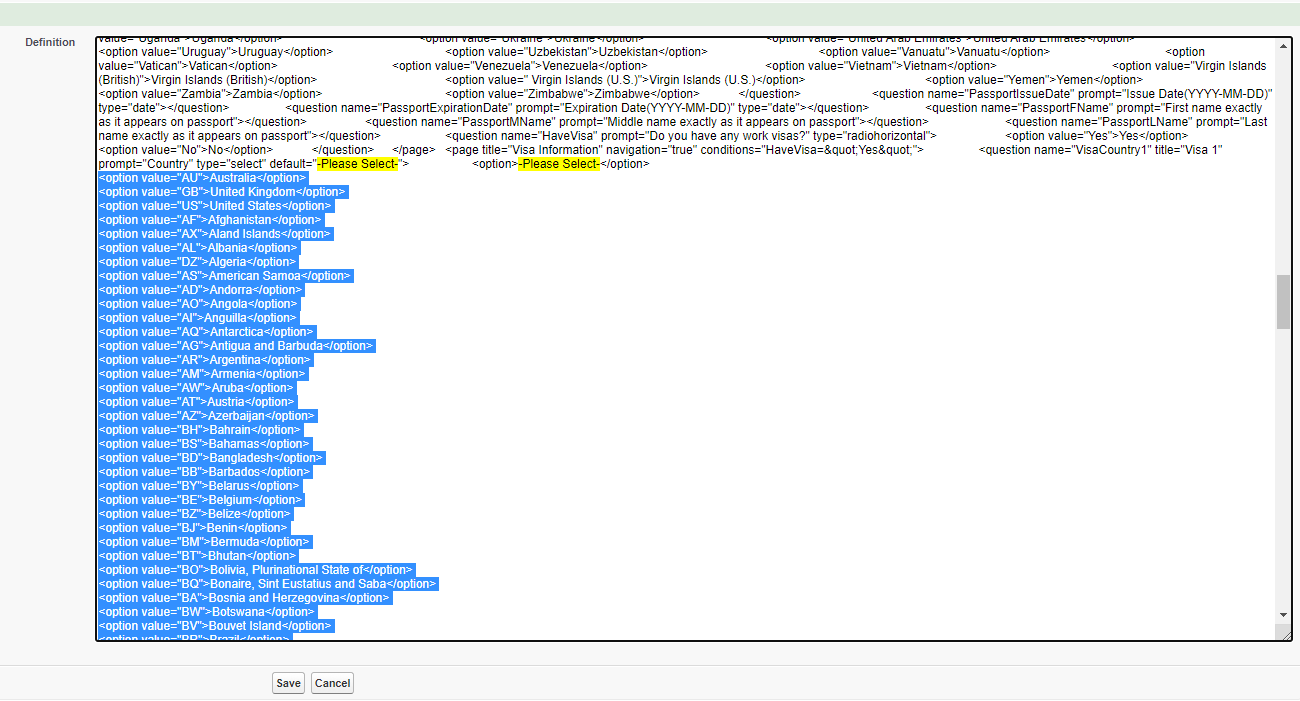Place cursor on the Bermuda option line
The height and width of the screenshot is (701, 1300).
pyautogui.click(x=205, y=542)
